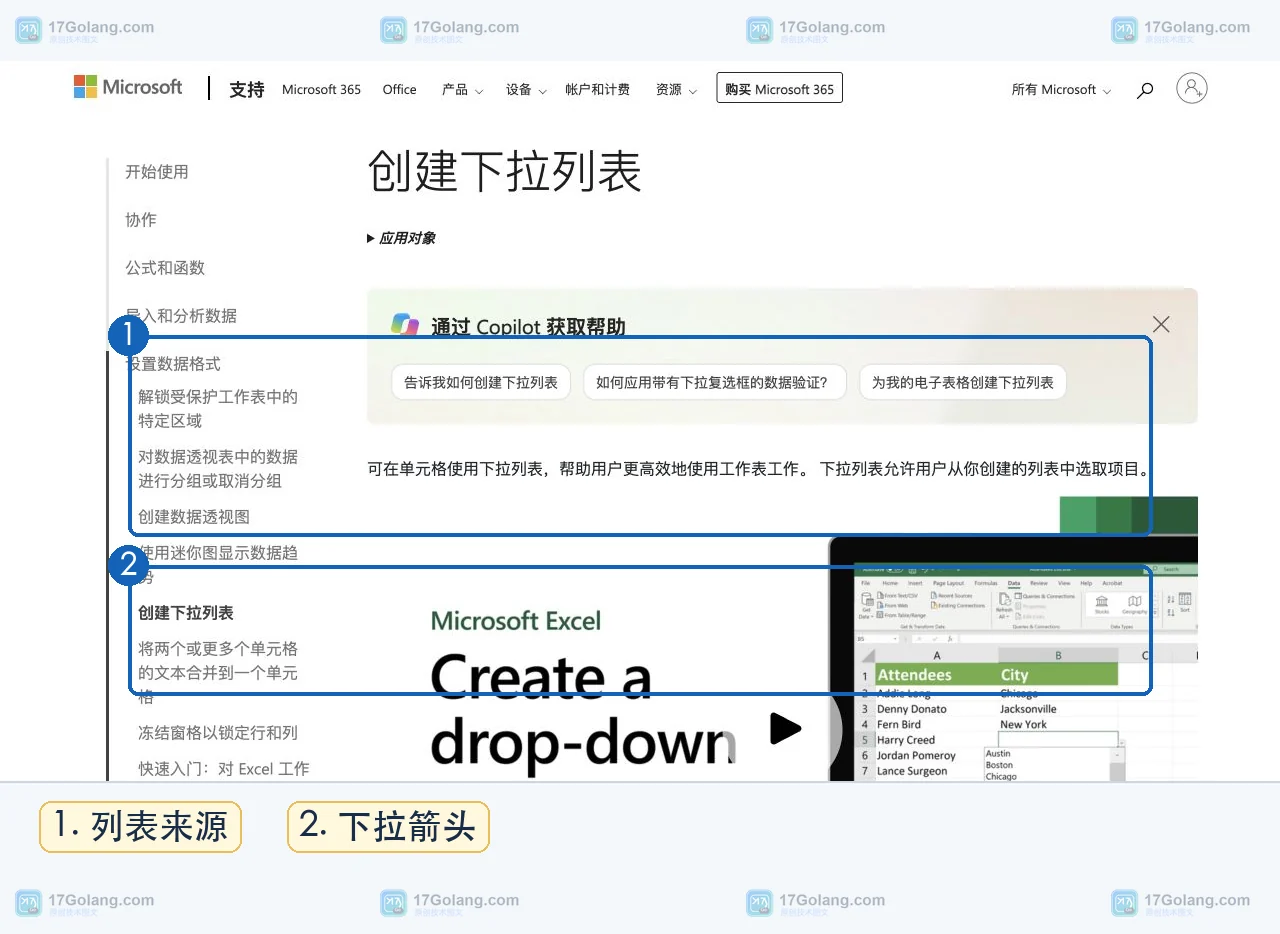Close the Copilot help banner
Image resolution: width=1280 pixels, height=934 pixels.
[x=1161, y=324]
